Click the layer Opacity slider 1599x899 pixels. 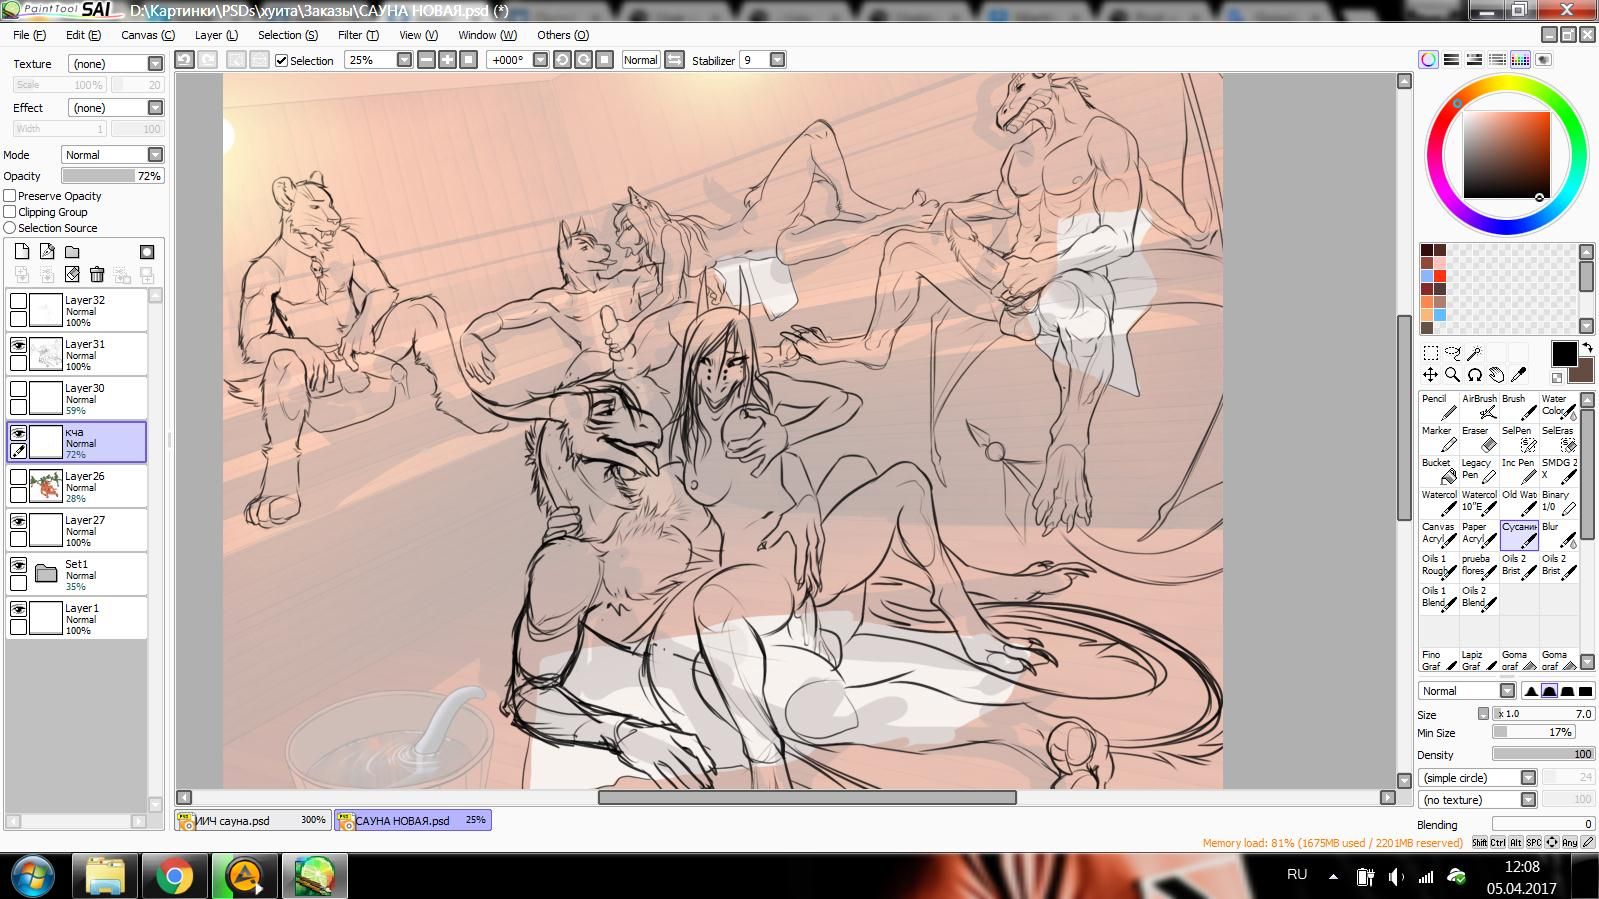pos(112,176)
